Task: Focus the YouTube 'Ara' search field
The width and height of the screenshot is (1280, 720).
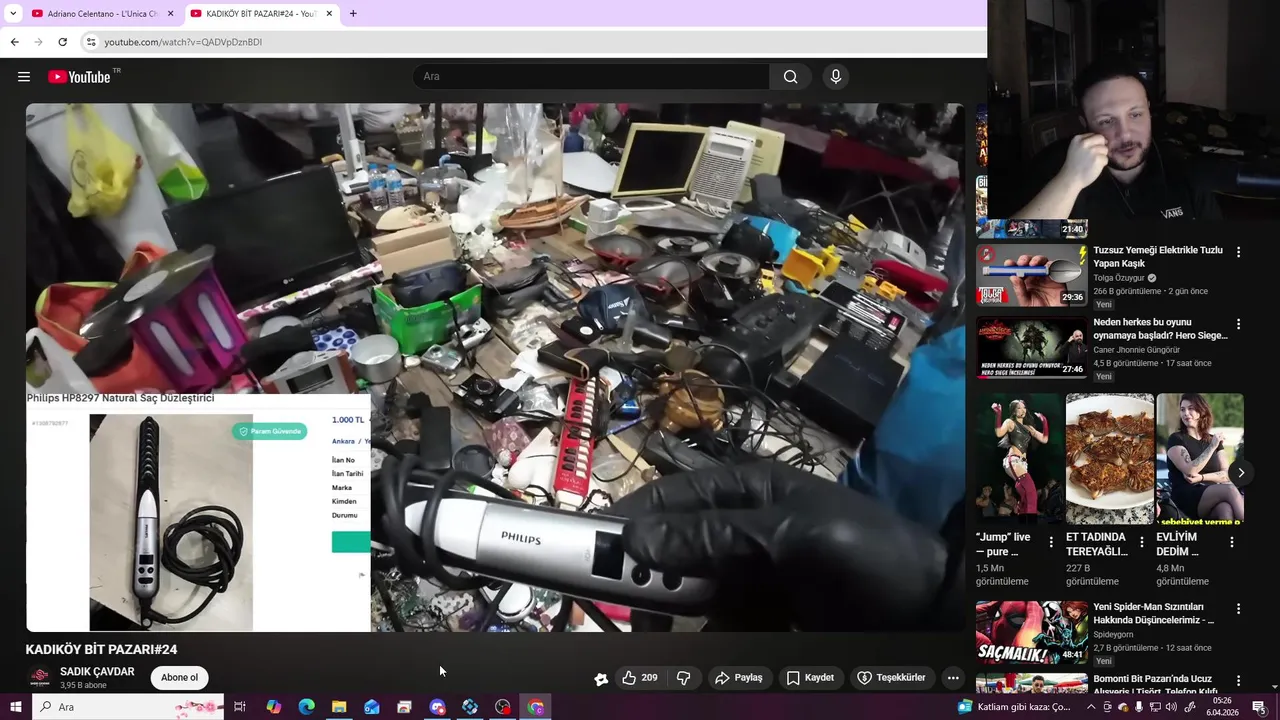Action: point(591,77)
